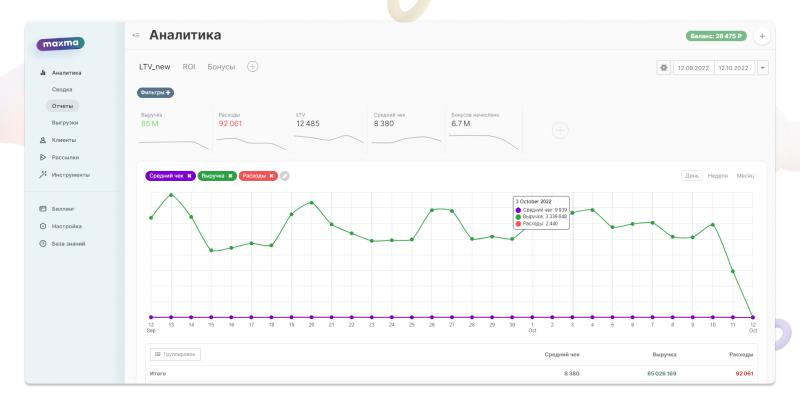The height and width of the screenshot is (406, 800).
Task: Switch to the ROI tab
Action: pyautogui.click(x=189, y=67)
